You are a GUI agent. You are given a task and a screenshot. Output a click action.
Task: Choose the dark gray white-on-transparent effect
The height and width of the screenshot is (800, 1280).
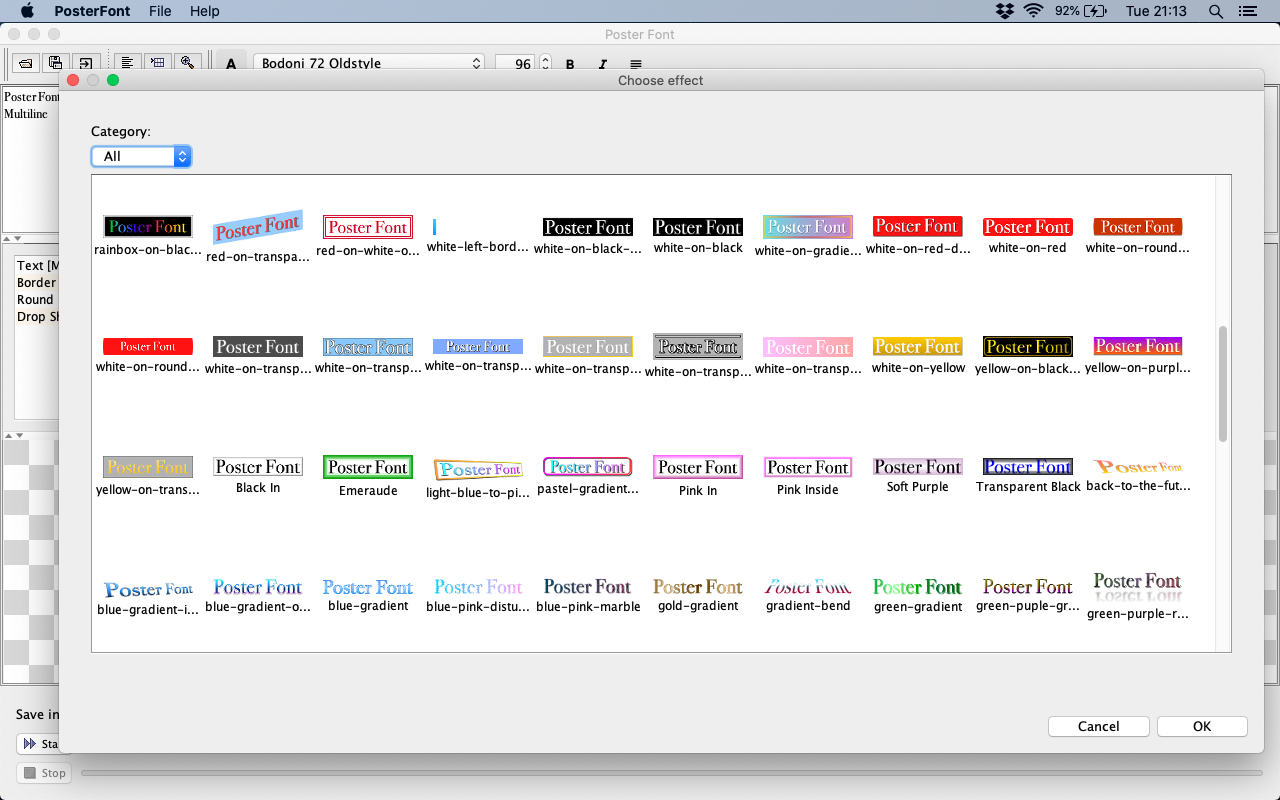[258, 347]
